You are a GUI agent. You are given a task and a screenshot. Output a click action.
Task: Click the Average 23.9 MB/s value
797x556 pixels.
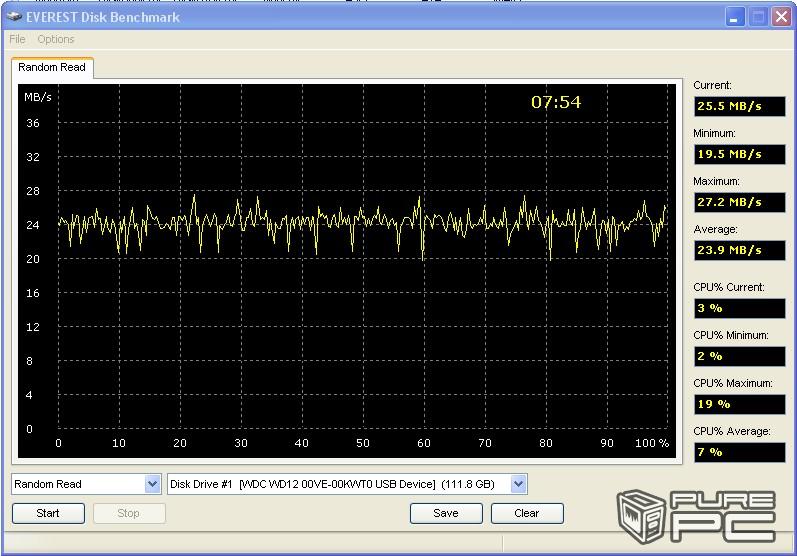coord(740,250)
